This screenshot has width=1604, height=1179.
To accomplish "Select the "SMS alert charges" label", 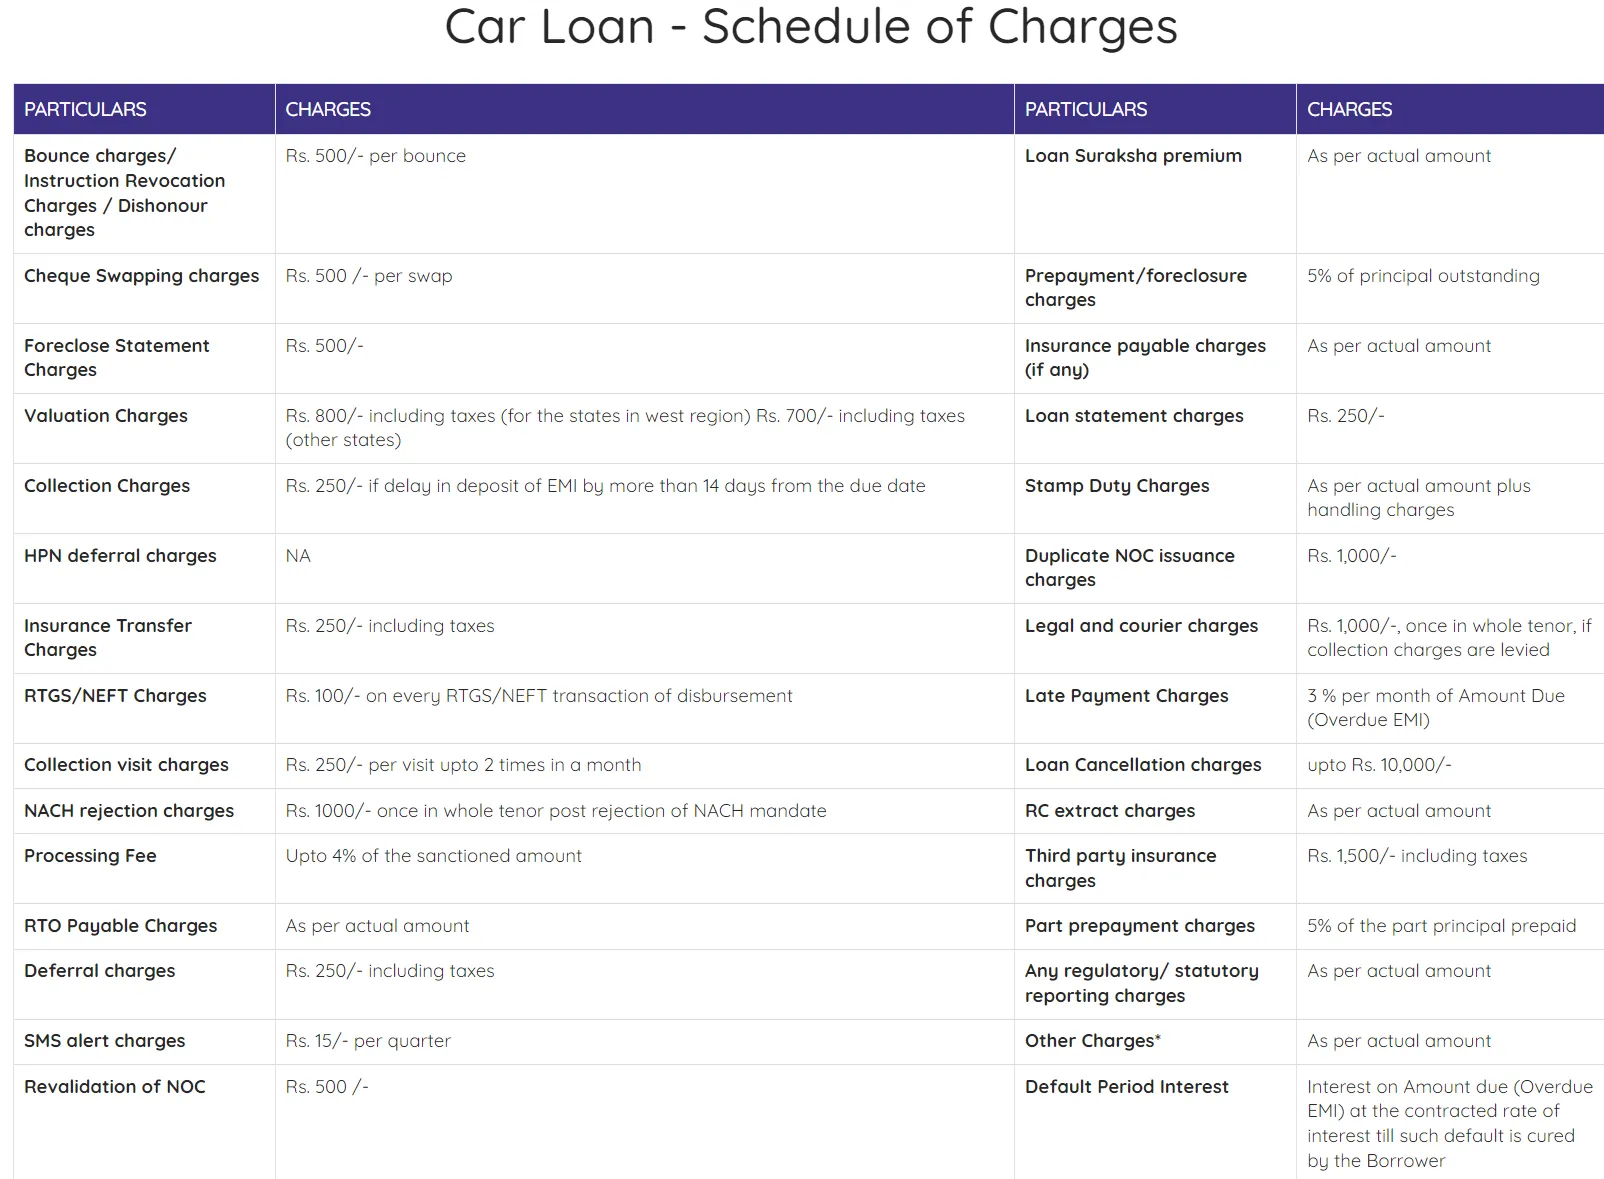I will point(105,1041).
